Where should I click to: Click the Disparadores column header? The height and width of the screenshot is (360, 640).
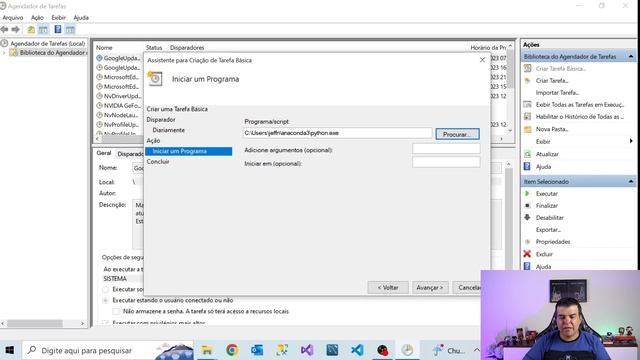(x=187, y=48)
